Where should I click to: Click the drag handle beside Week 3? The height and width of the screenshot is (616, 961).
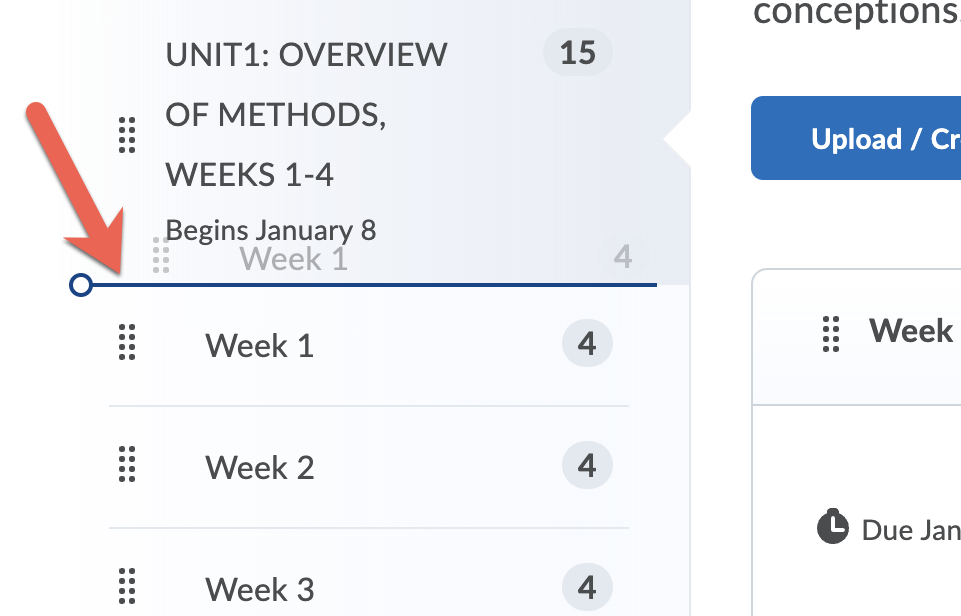127,586
